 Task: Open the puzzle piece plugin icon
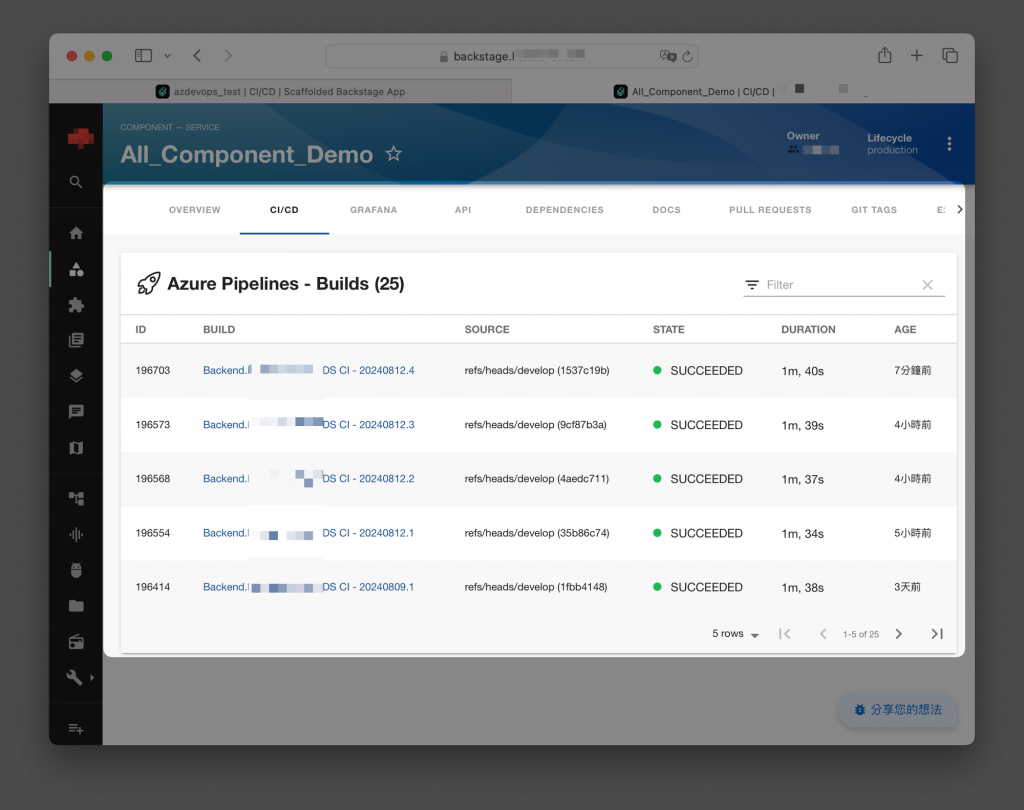click(76, 305)
